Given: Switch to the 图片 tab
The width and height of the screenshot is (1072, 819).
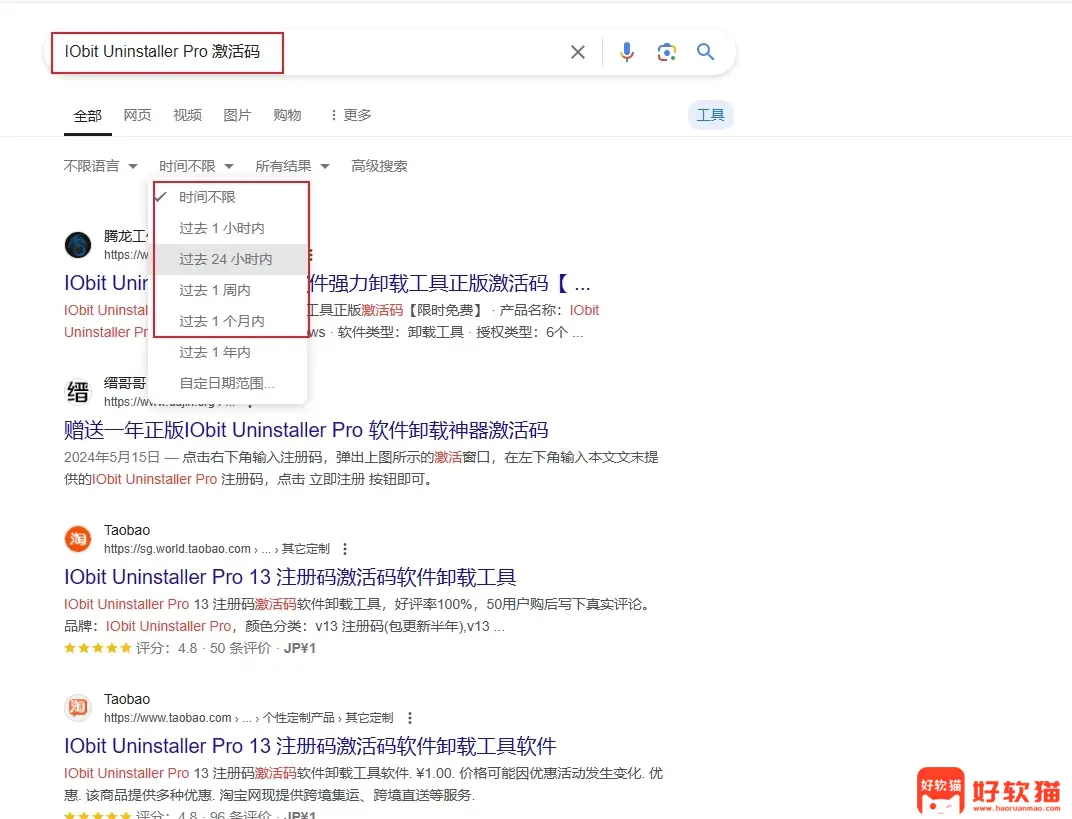Looking at the screenshot, I should (237, 115).
